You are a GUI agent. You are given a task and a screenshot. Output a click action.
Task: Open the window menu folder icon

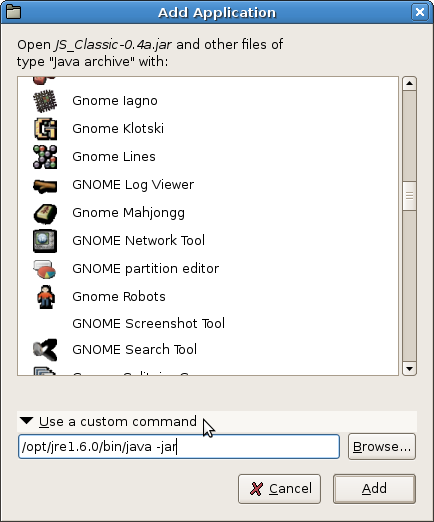(14, 12)
